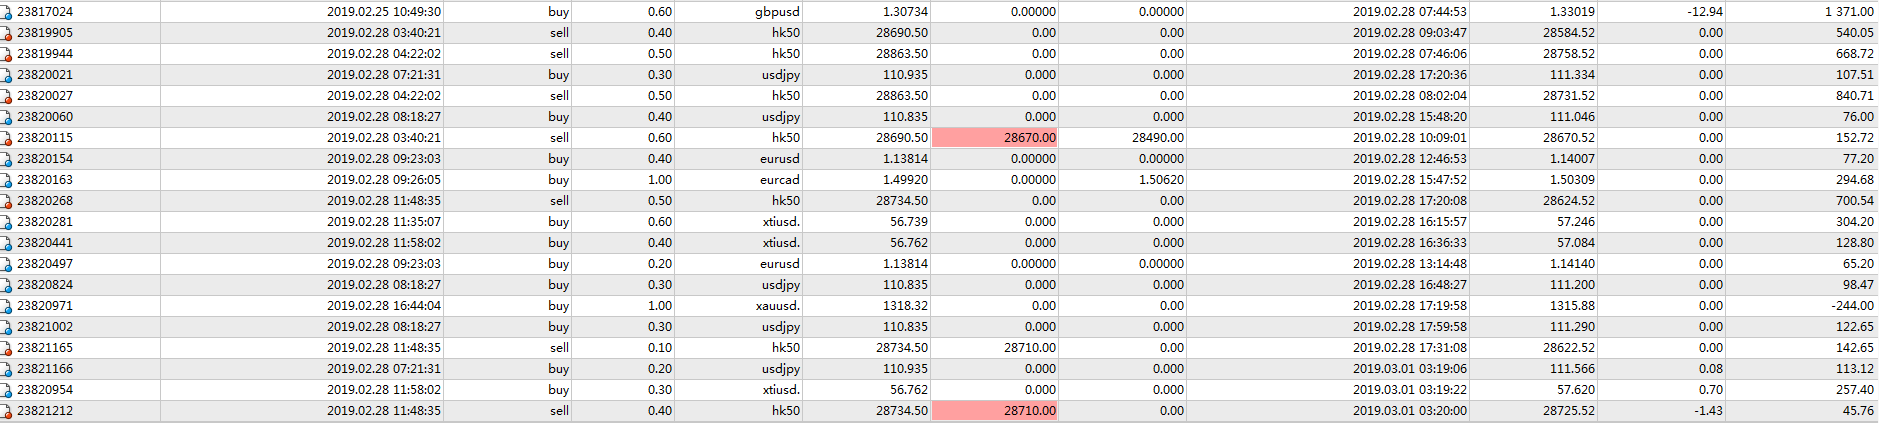The image size is (1879, 423).
Task: Click the eurcad symbol in order 23820163
Action: point(780,180)
